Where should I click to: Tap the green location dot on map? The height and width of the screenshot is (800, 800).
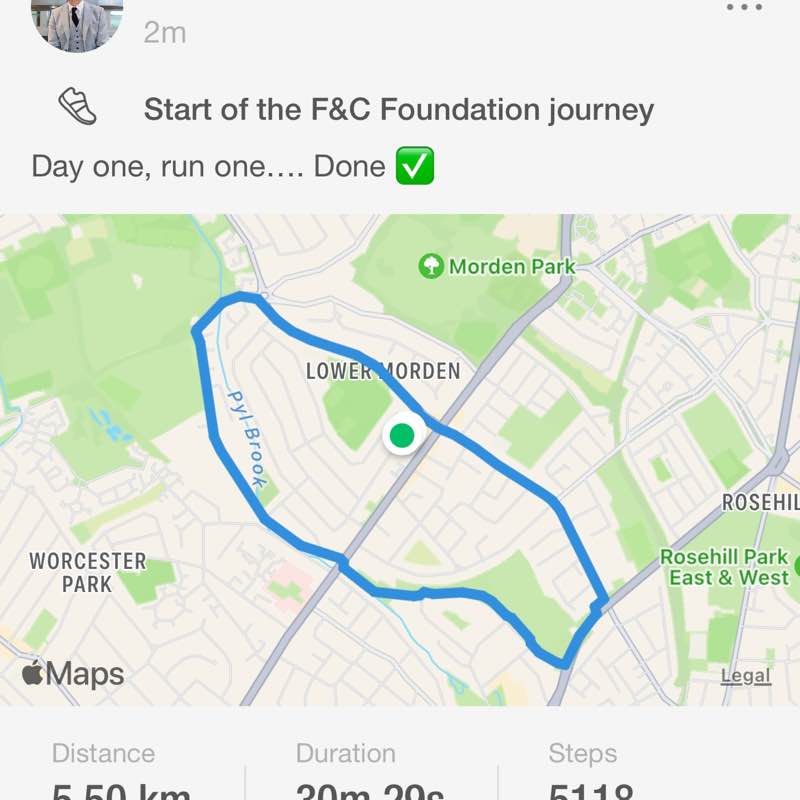point(402,435)
